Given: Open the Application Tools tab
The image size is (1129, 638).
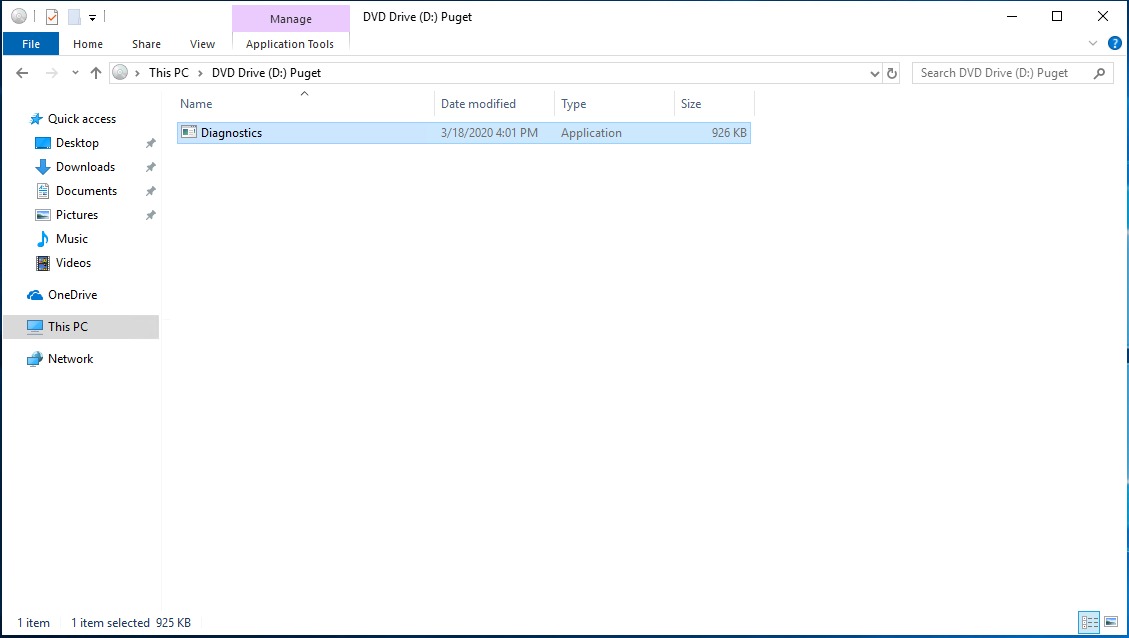Looking at the screenshot, I should (290, 44).
